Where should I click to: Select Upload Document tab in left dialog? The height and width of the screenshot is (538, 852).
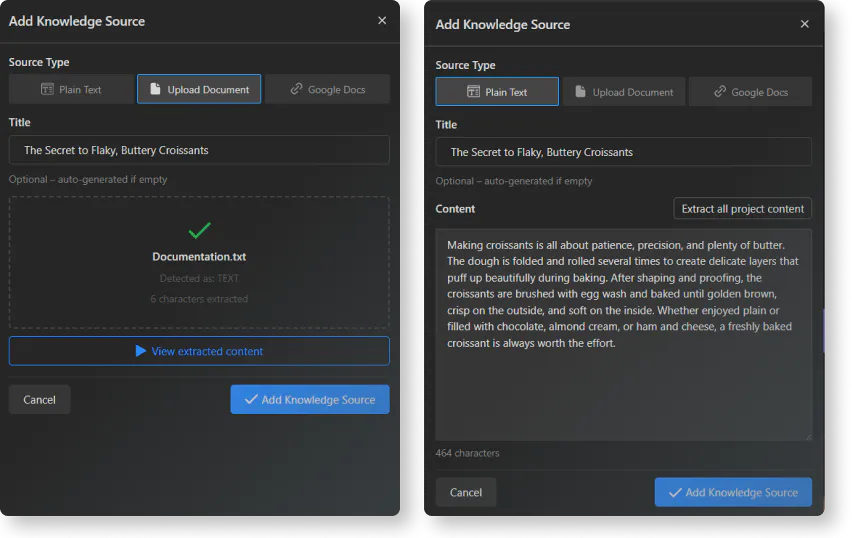tap(199, 89)
